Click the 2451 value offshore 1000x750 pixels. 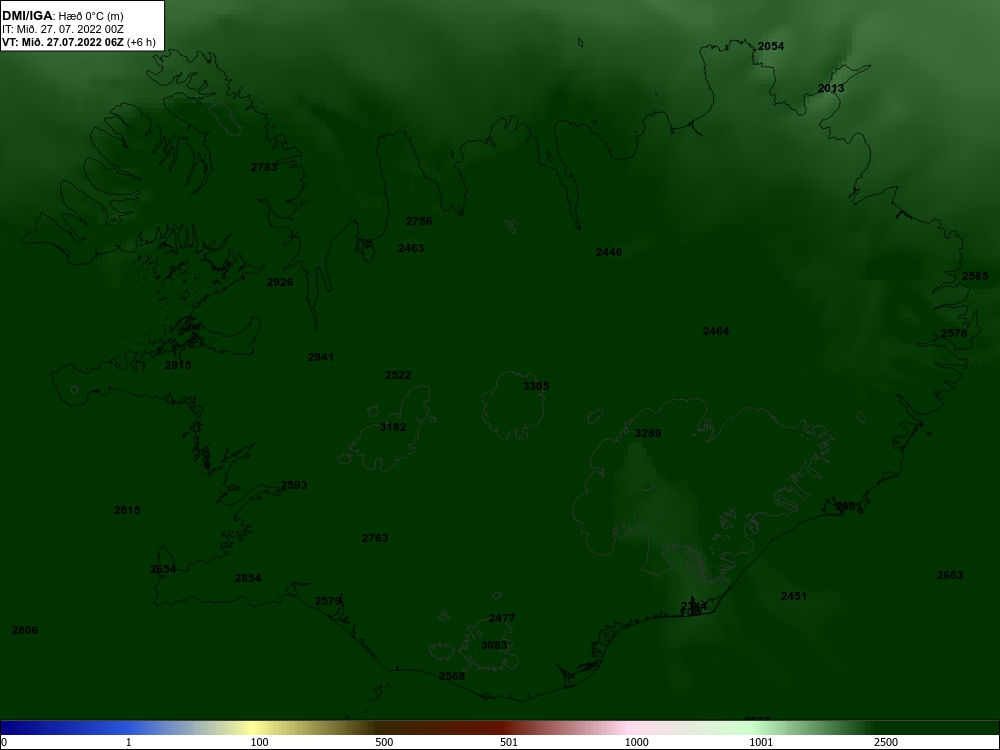click(794, 596)
